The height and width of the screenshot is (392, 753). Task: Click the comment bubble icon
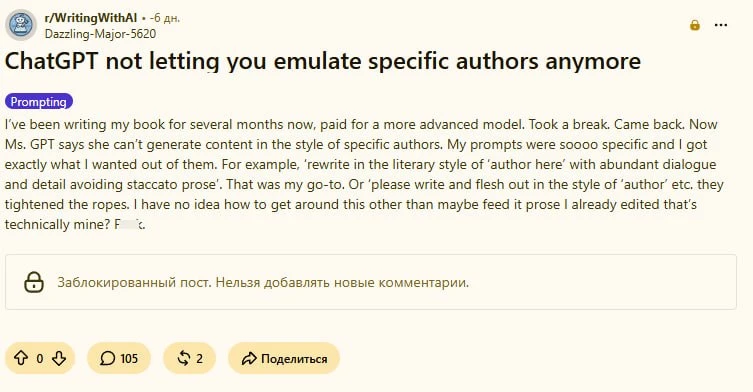[x=107, y=358]
